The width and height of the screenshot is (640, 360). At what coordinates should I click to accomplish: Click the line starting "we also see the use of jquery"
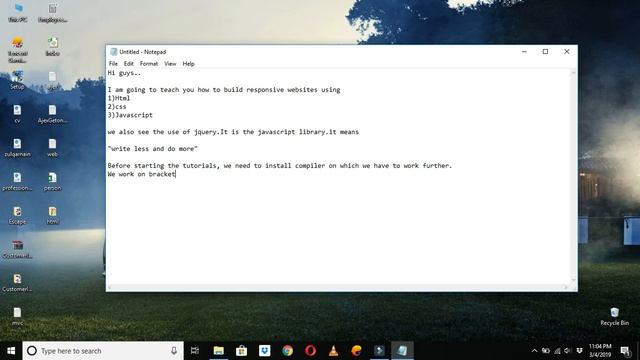(233, 132)
